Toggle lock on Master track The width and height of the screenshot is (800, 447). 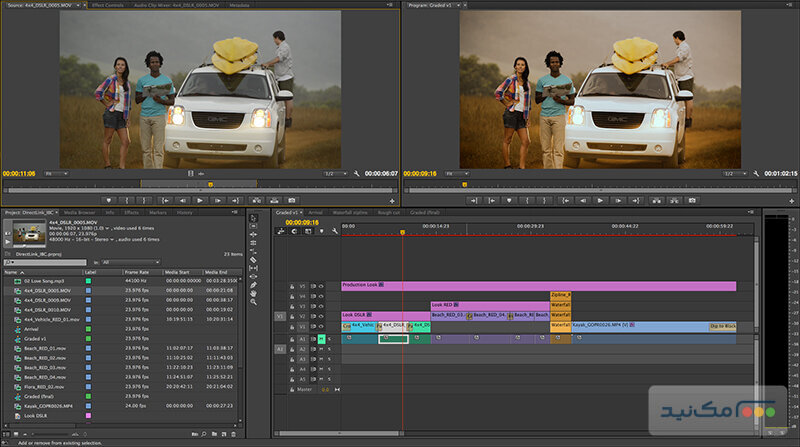(292, 389)
